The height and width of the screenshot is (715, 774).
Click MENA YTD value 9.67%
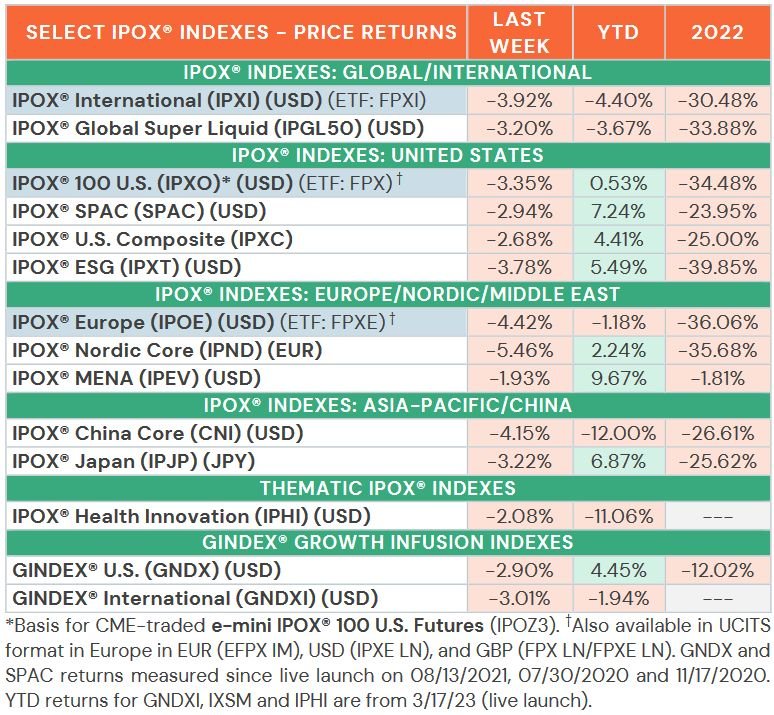(619, 379)
